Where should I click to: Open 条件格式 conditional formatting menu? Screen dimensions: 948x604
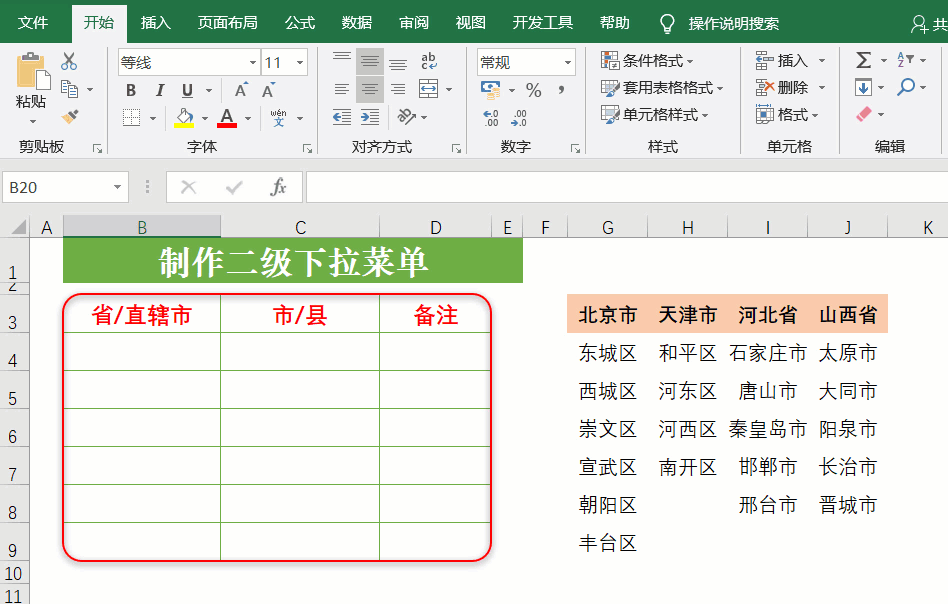(x=648, y=60)
